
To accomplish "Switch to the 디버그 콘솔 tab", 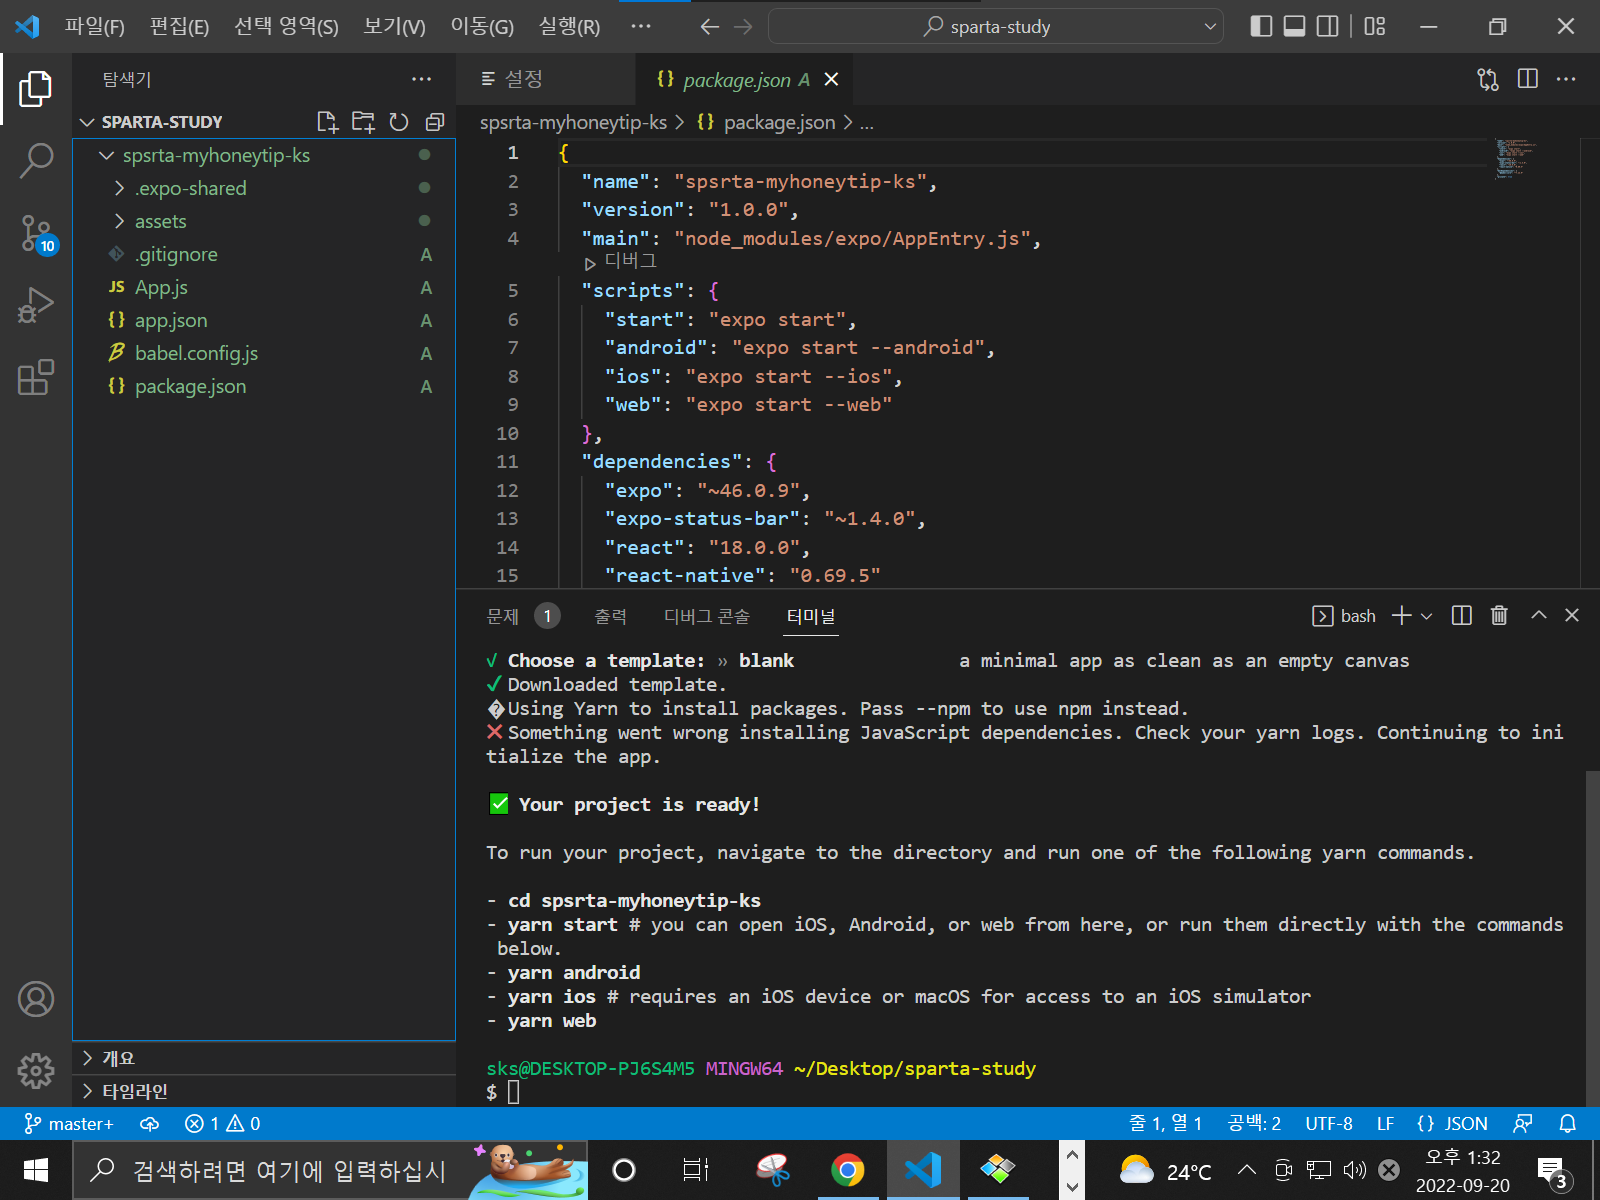I will coord(707,616).
